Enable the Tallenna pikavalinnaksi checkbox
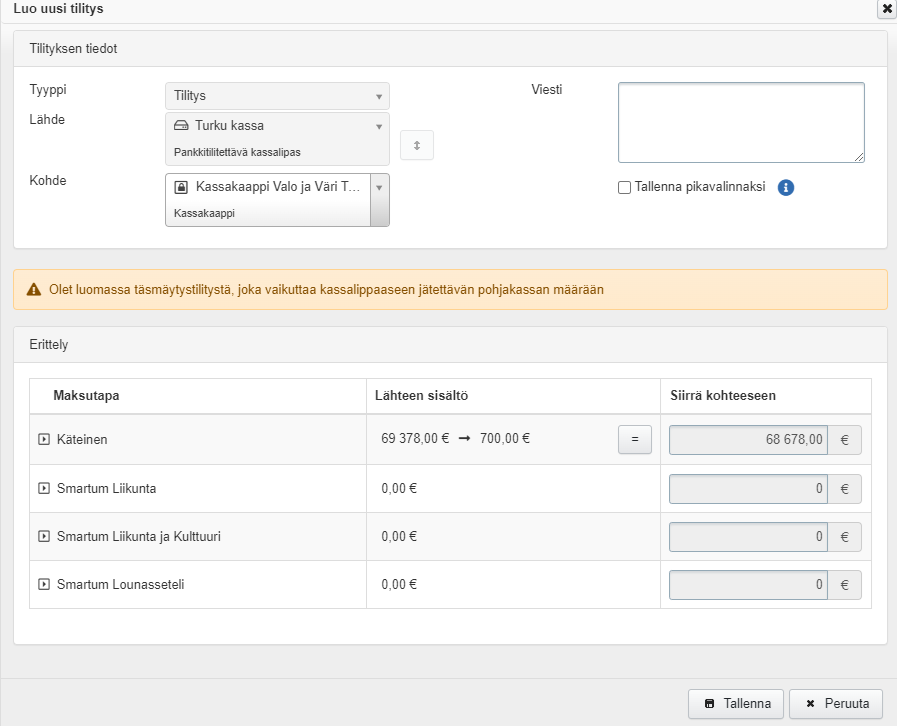The width and height of the screenshot is (897, 726). tap(624, 187)
